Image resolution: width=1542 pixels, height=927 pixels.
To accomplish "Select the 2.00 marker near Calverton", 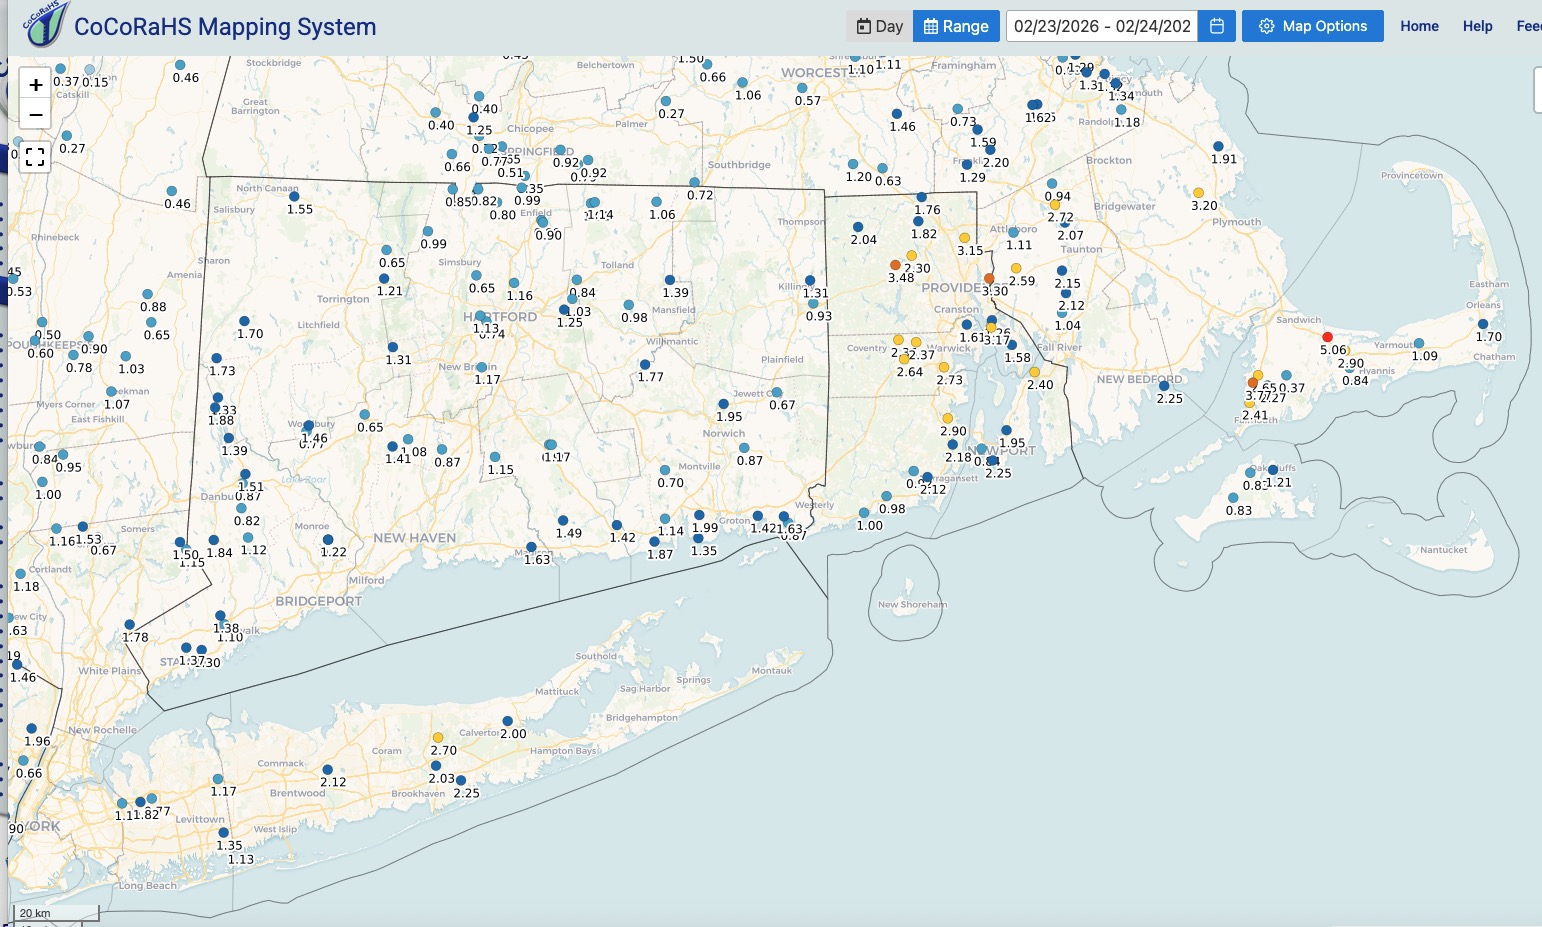I will coord(507,721).
